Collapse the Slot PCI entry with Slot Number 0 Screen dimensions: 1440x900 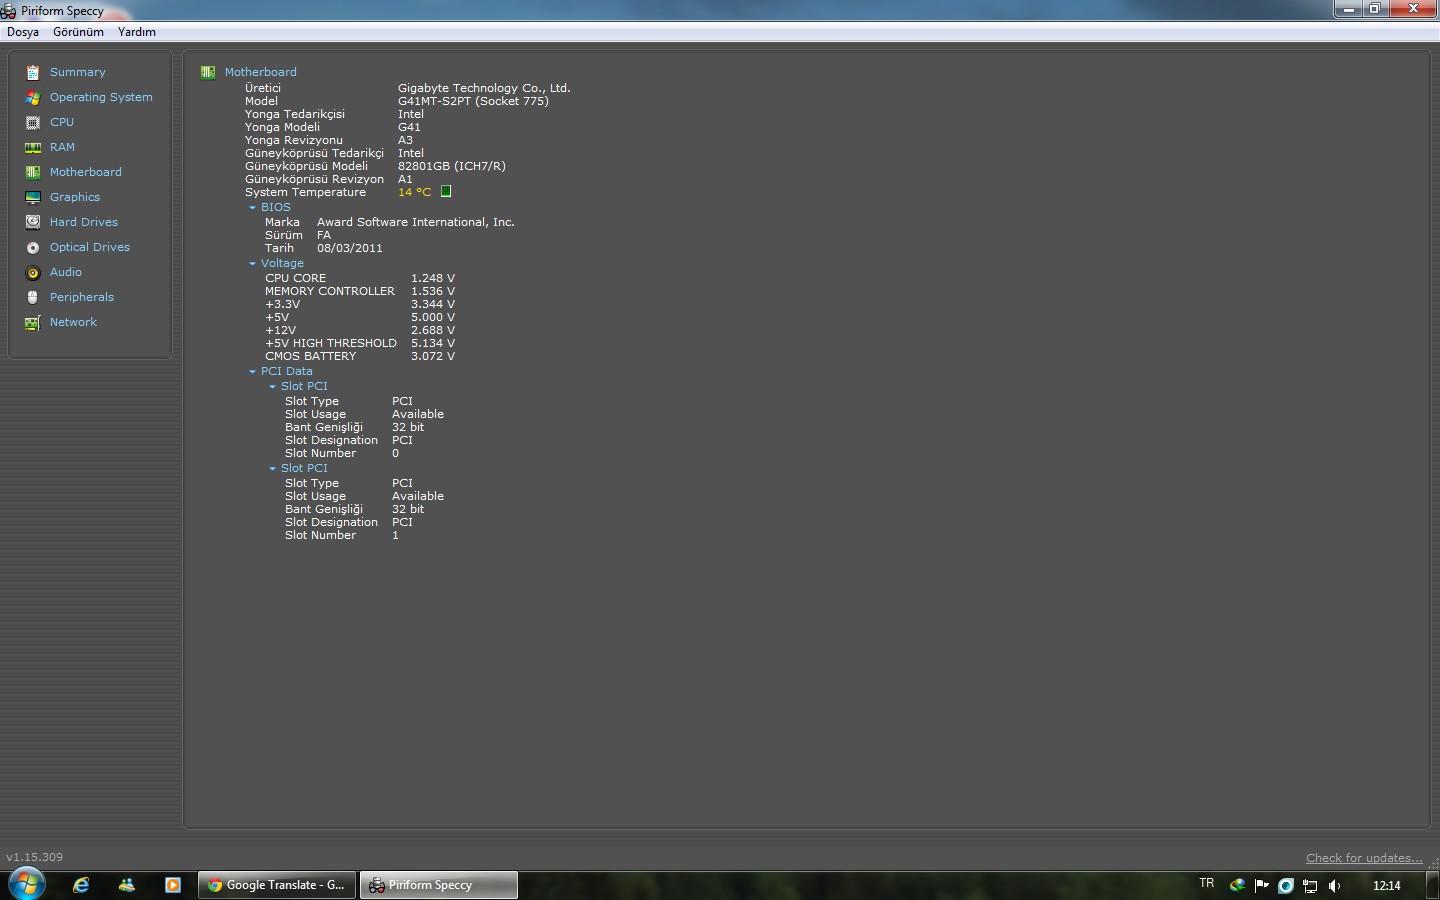[x=272, y=387]
